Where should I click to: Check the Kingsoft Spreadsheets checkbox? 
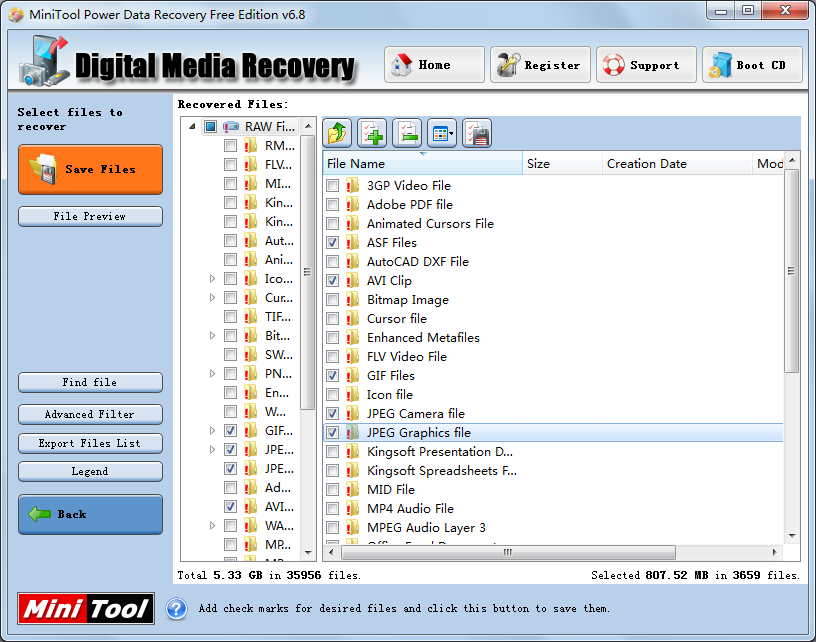pos(333,471)
